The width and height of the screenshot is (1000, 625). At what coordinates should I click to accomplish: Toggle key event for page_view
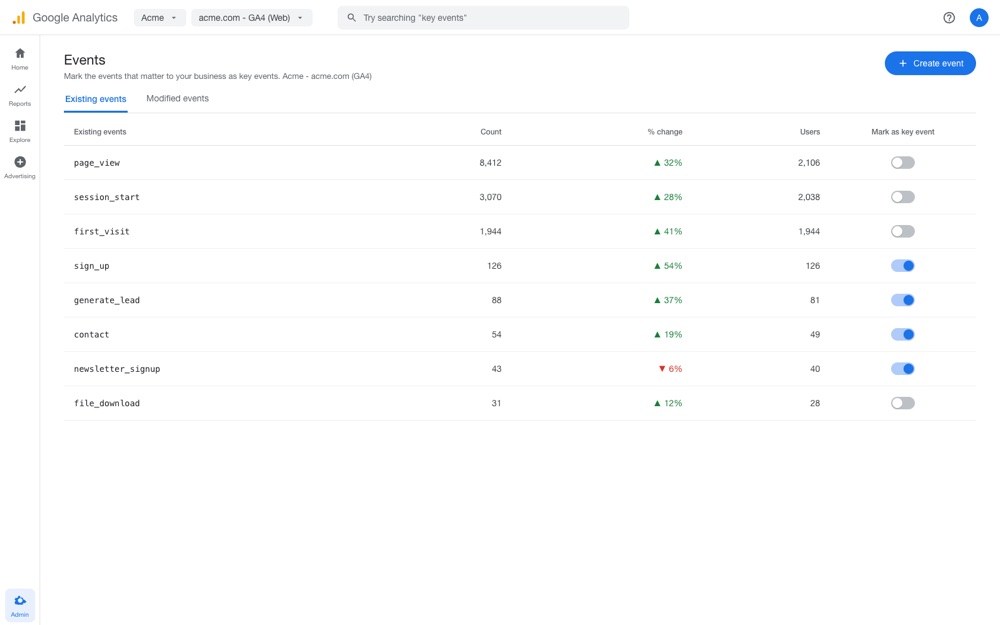tap(902, 163)
